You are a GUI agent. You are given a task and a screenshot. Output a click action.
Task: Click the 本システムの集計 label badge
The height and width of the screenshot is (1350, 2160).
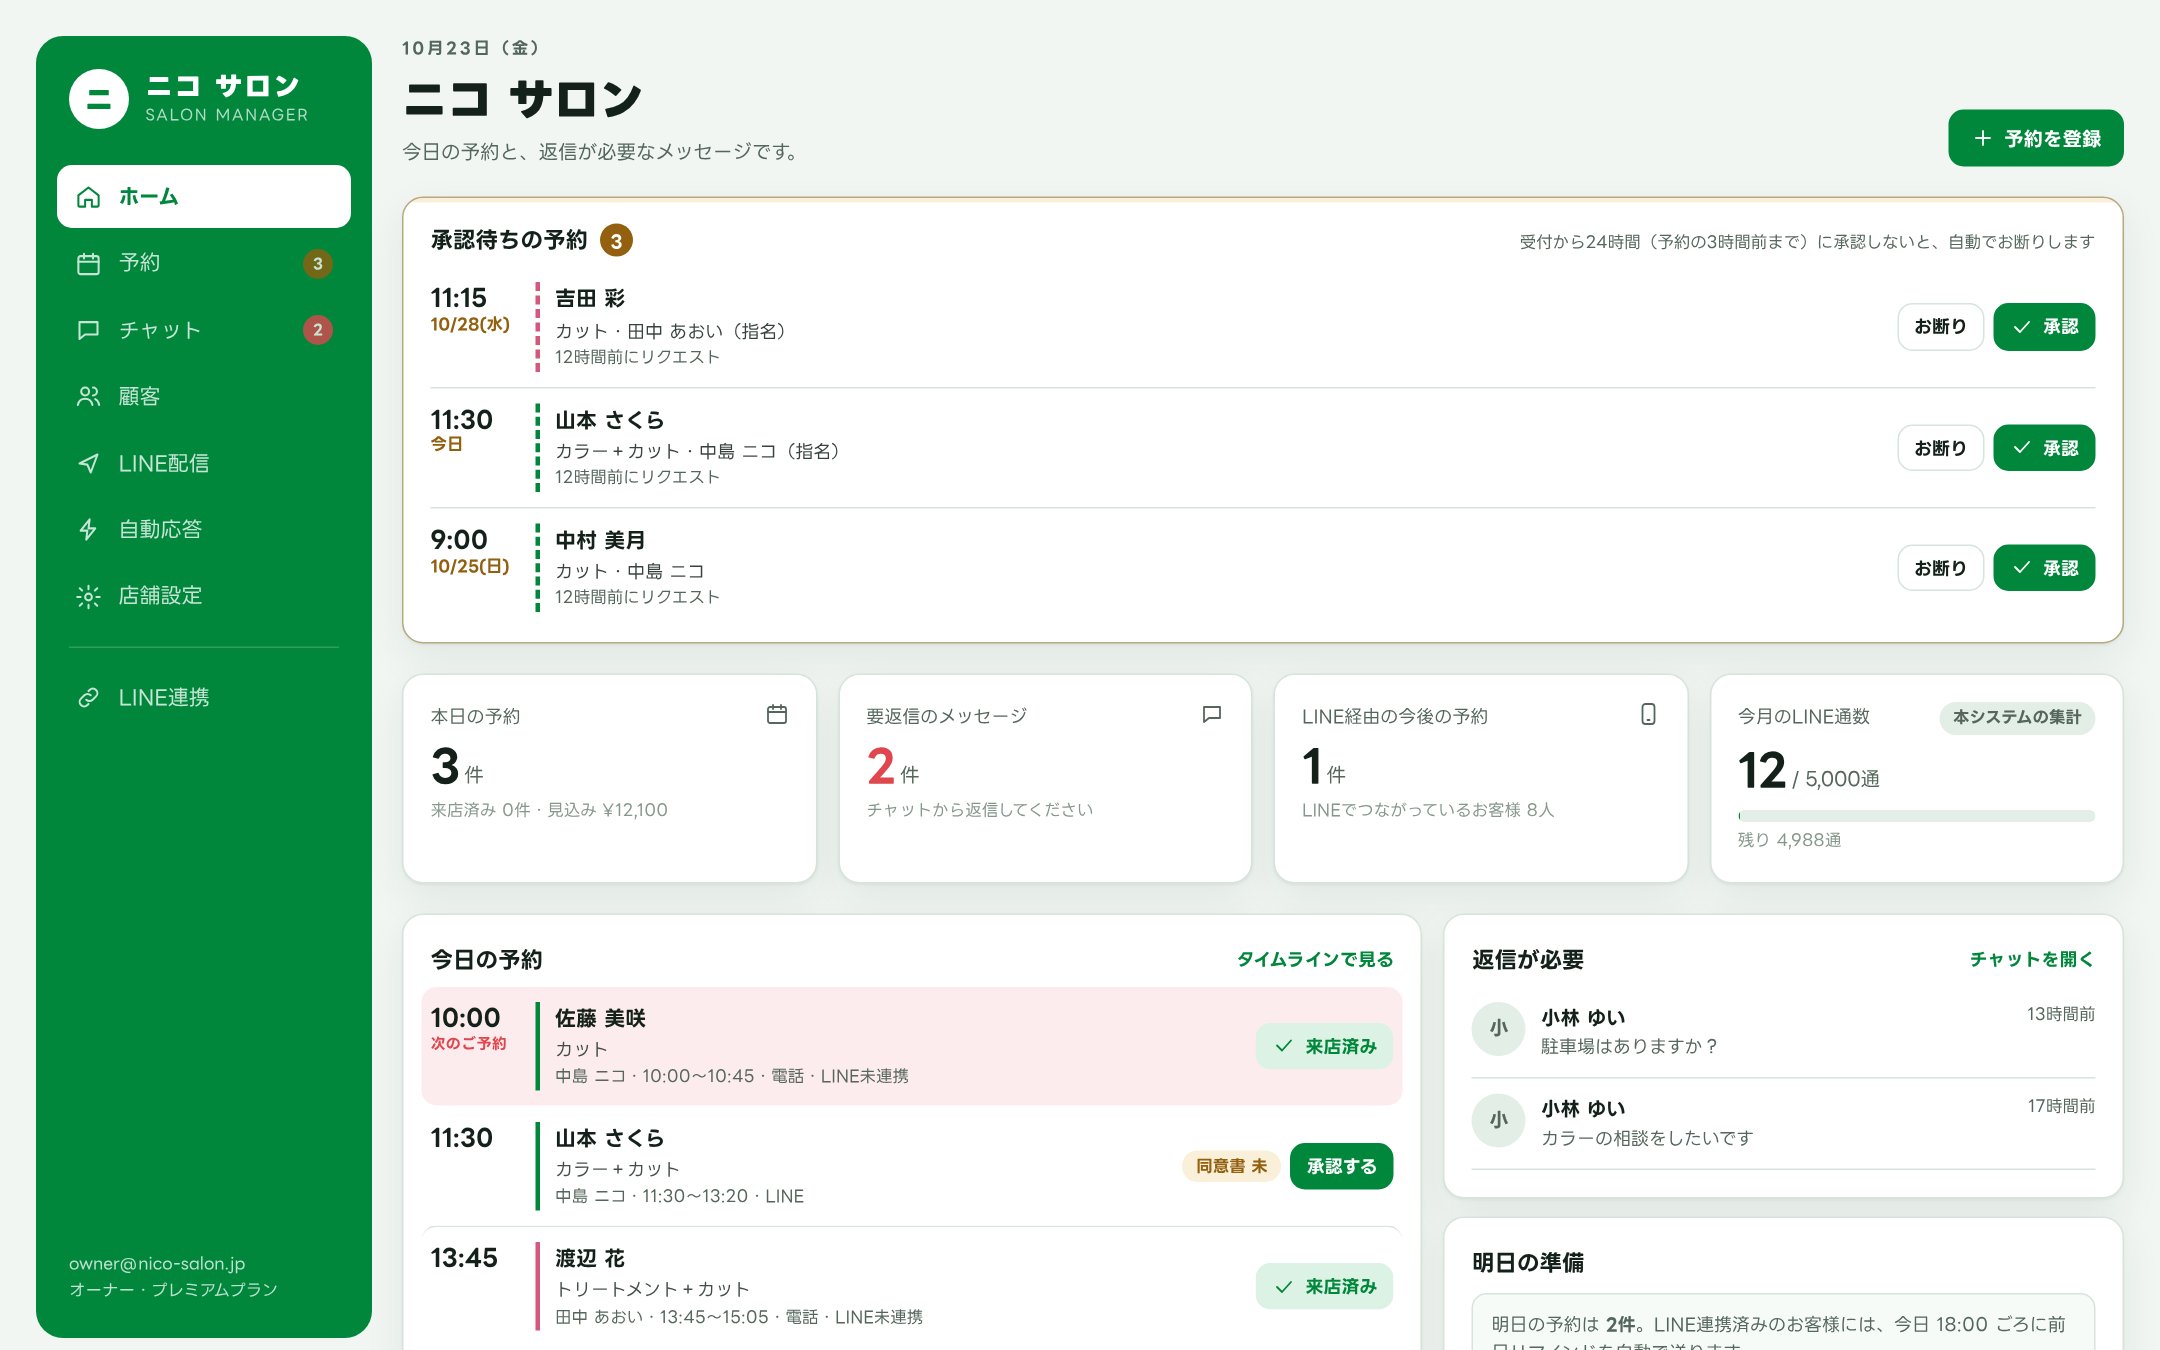click(2017, 717)
